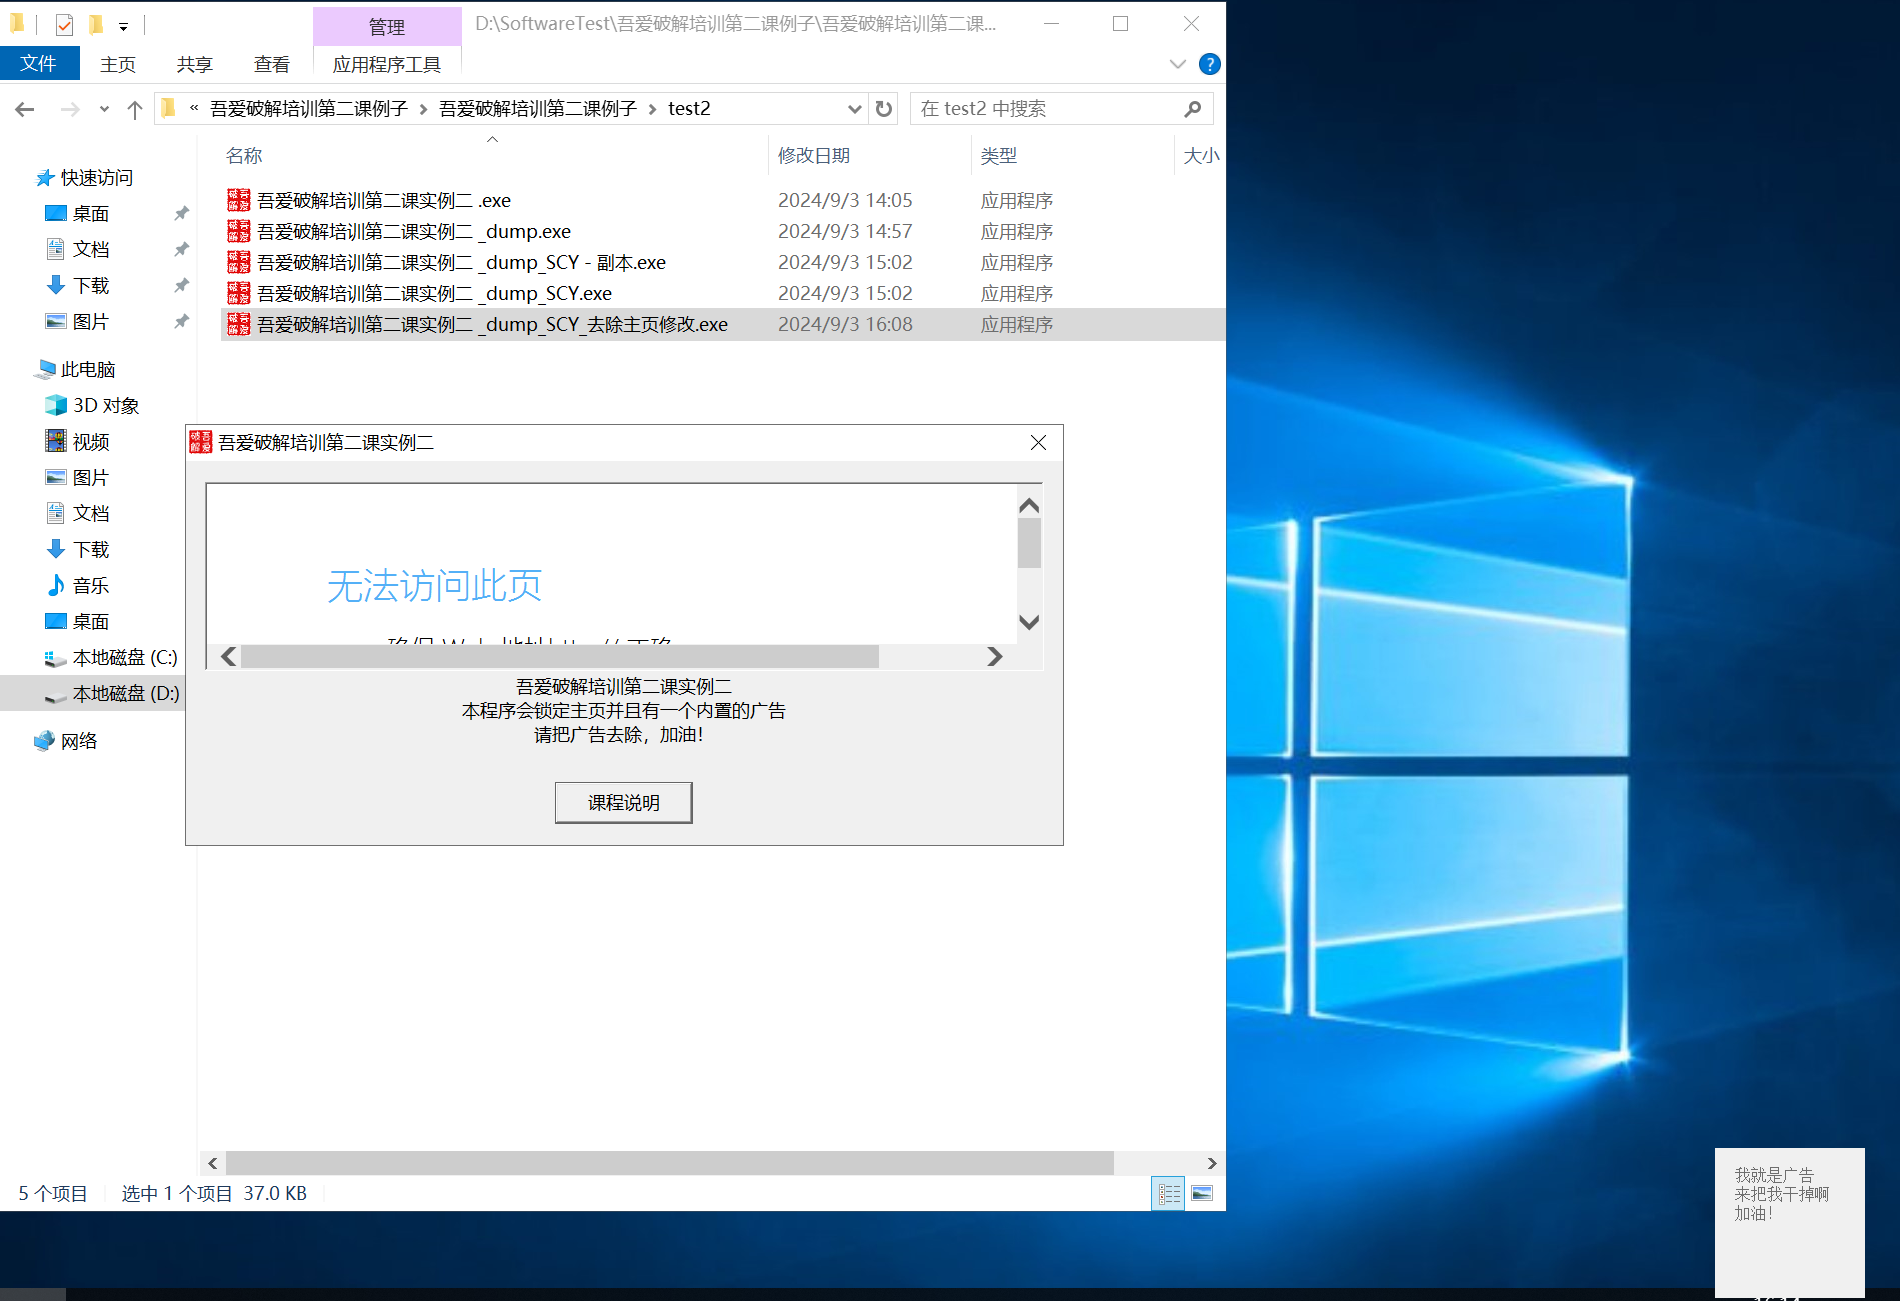Open 视频 folder in navigation pane

[x=90, y=441]
